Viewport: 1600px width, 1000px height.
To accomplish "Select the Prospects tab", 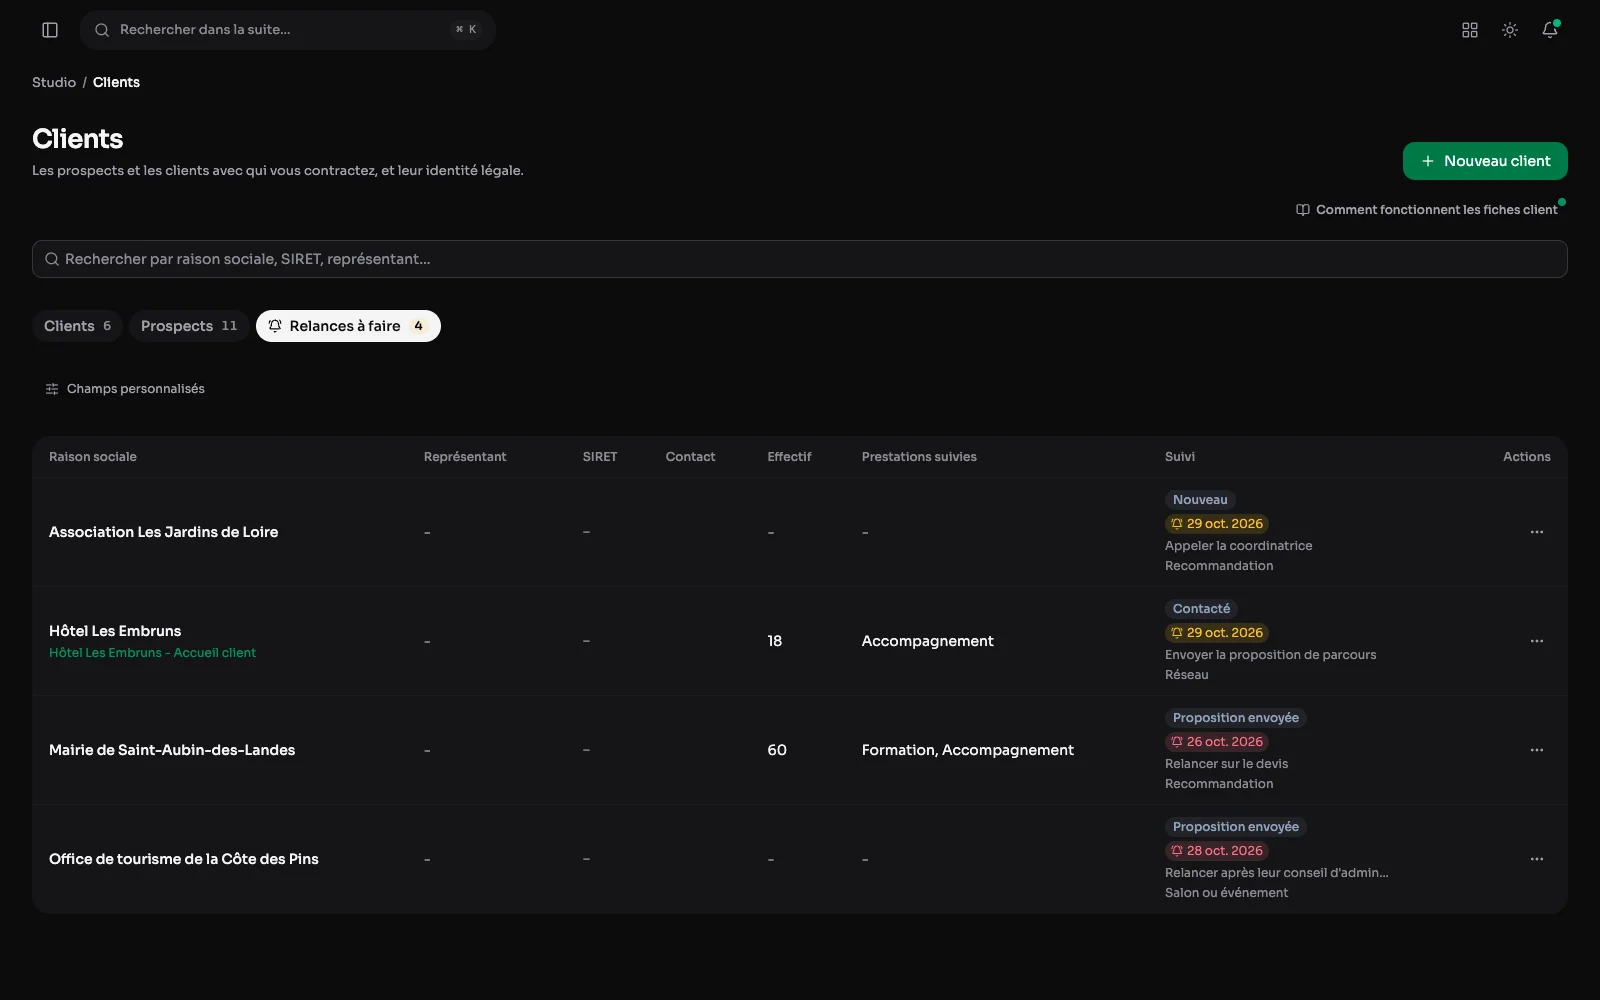I will (189, 326).
